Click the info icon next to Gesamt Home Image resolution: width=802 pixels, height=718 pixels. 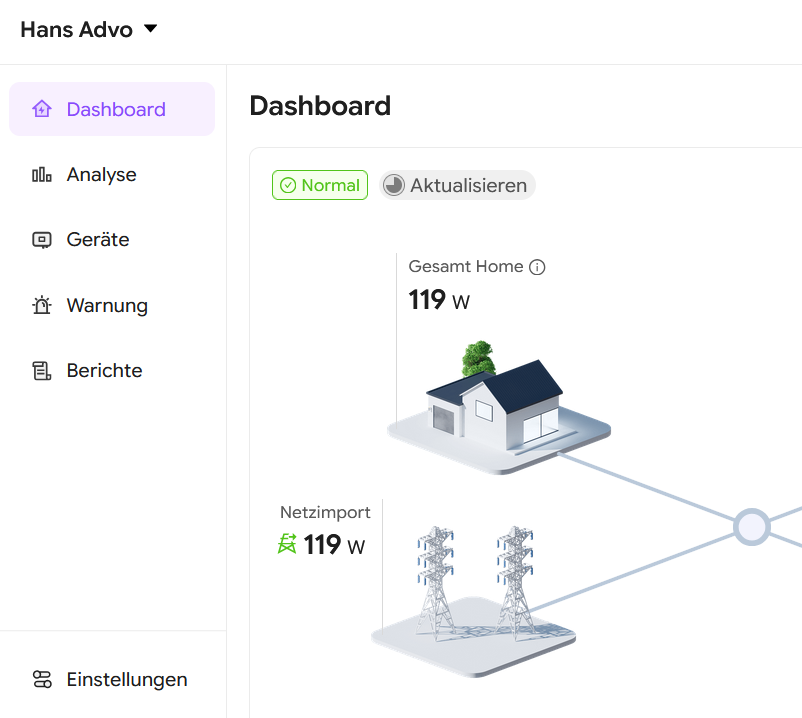tap(537, 267)
